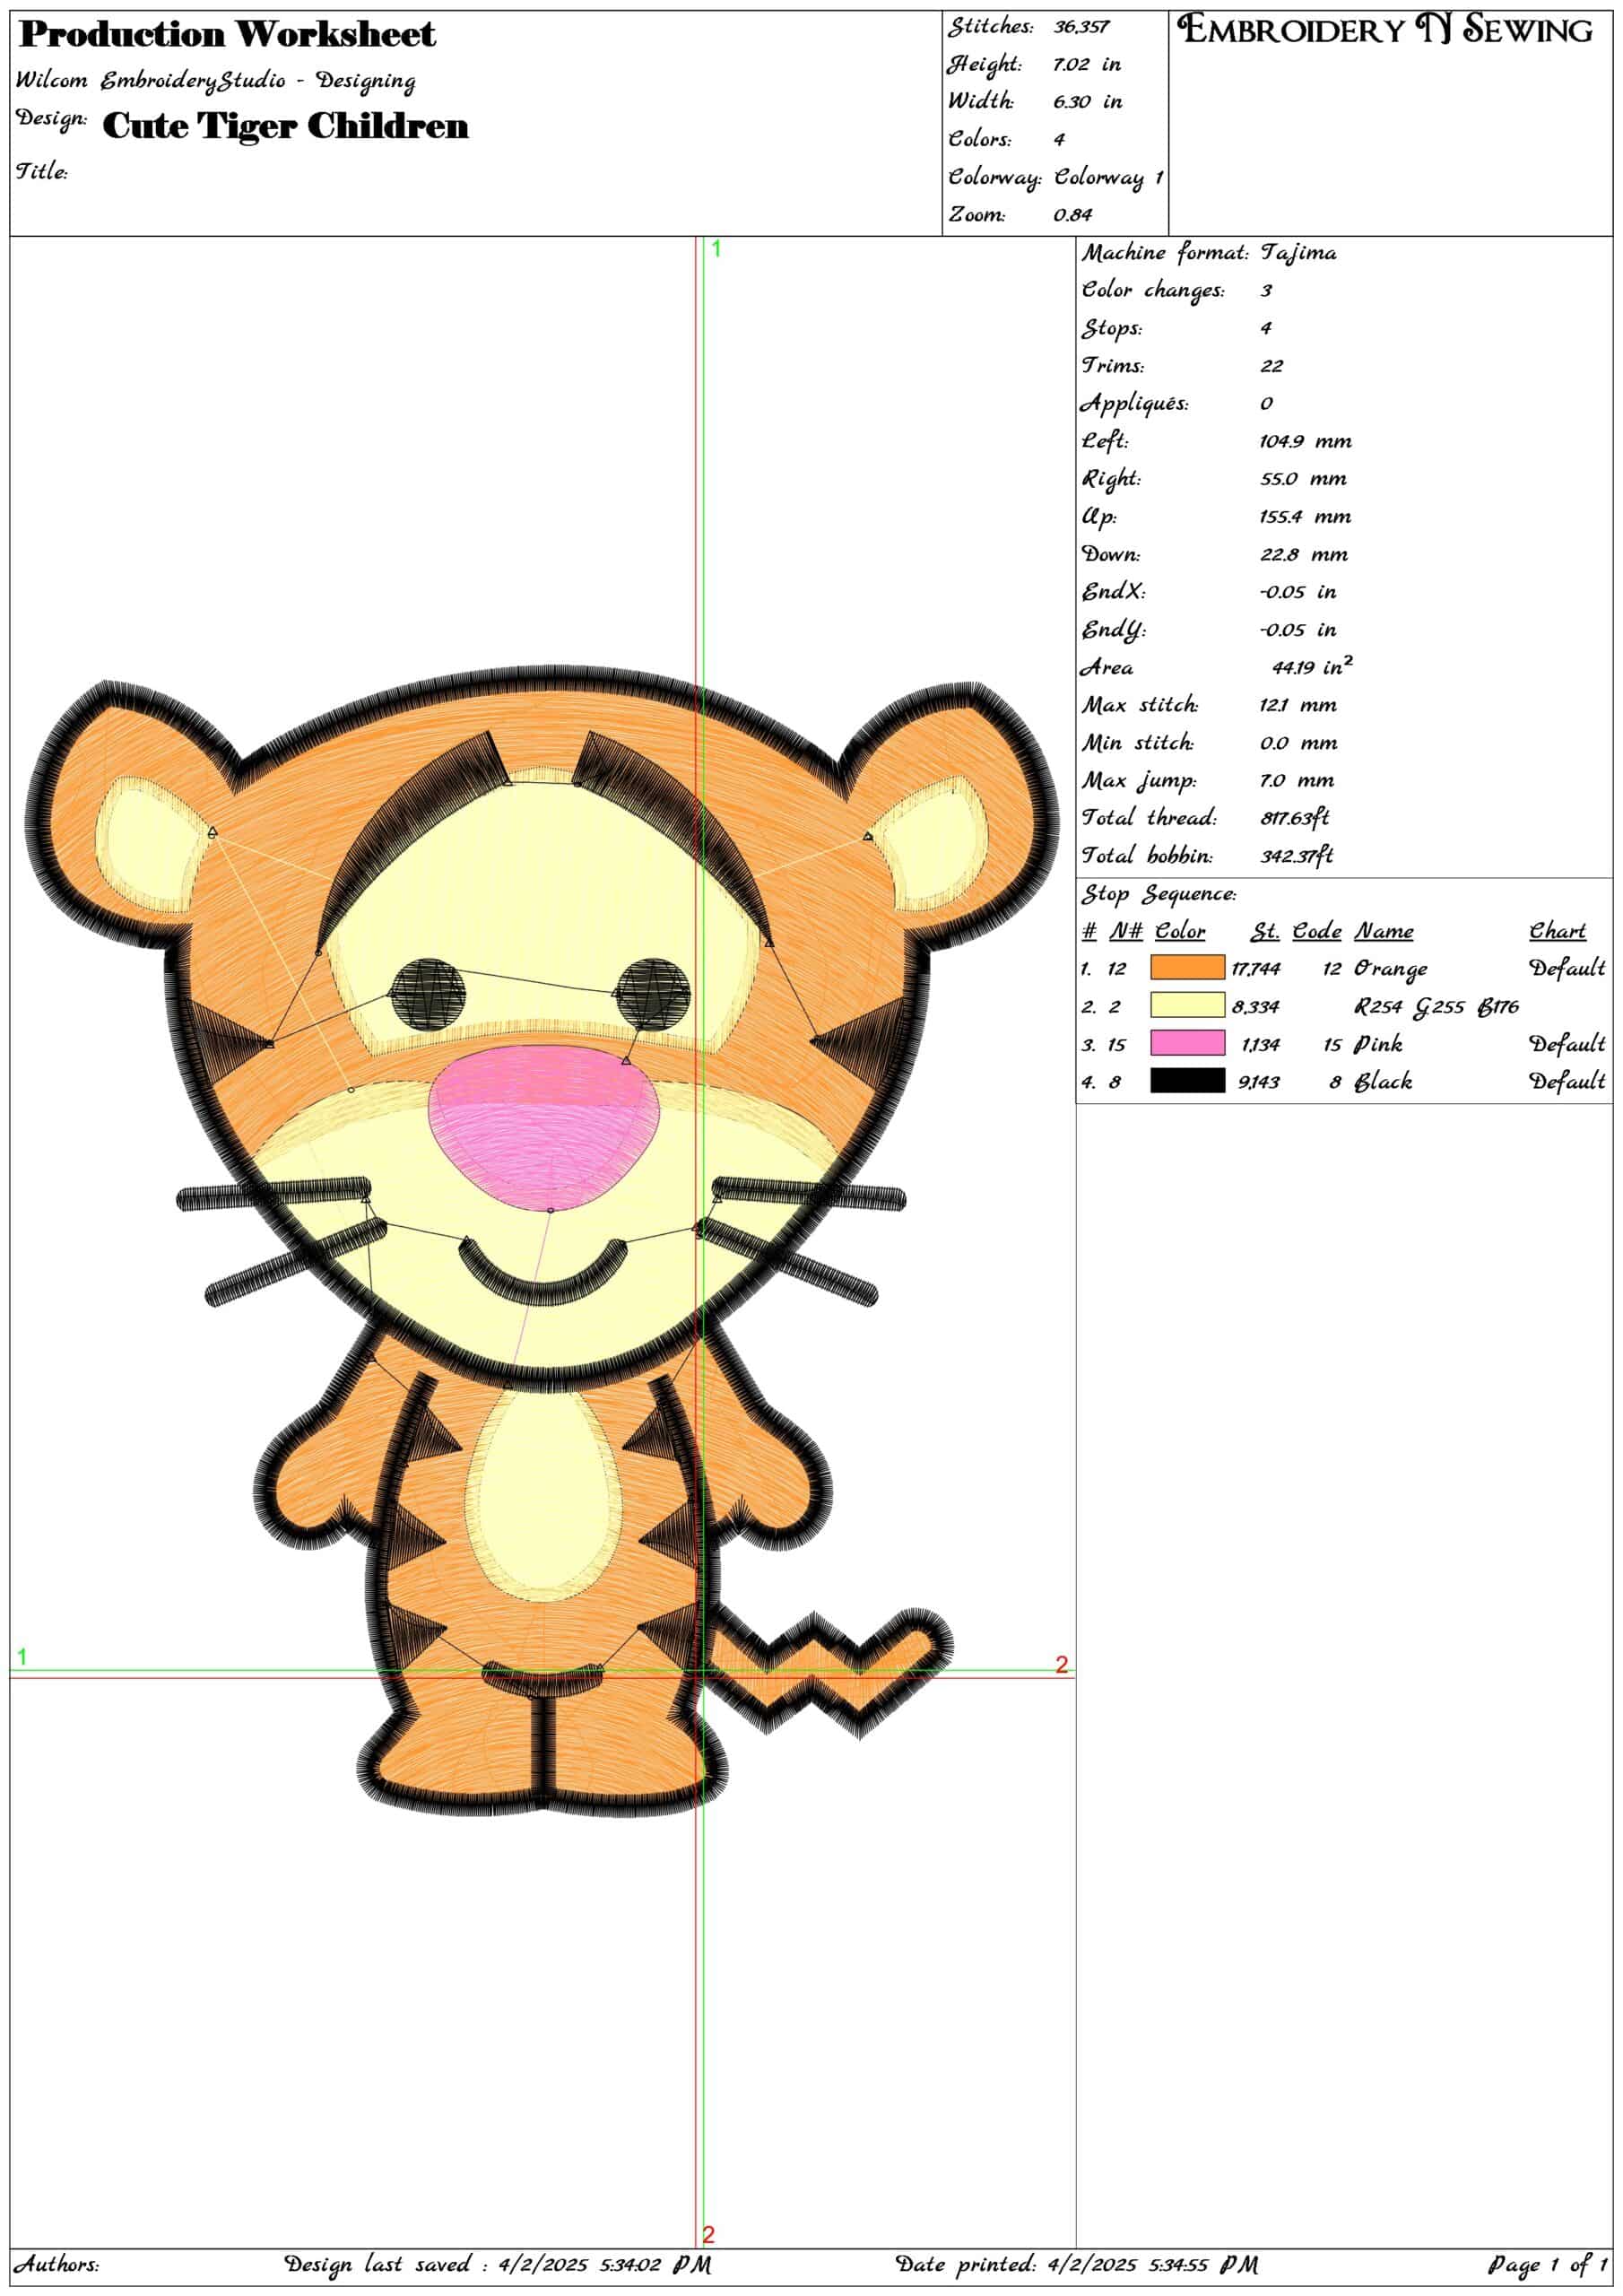Click the width value 6.30 in
Image resolution: width=1623 pixels, height=2296 pixels.
[1087, 102]
